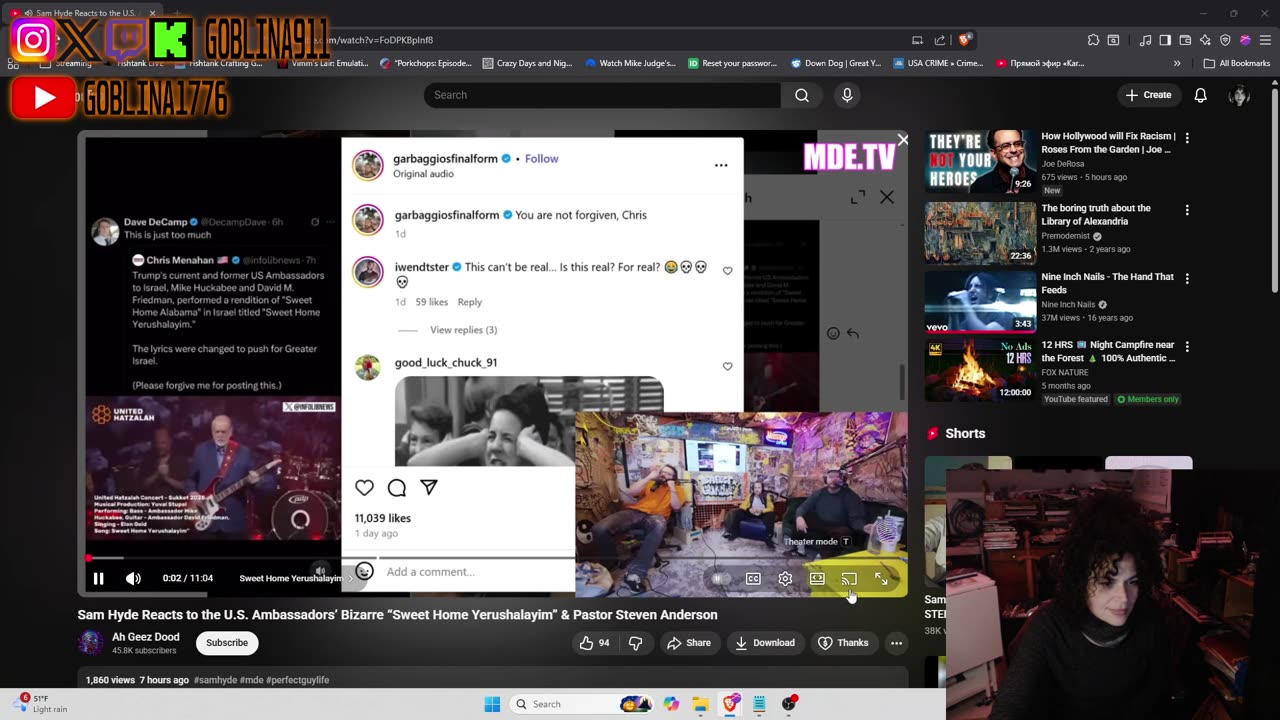The height and width of the screenshot is (720, 1280).
Task: Open Watch Mike Judge's bookmark
Action: pos(630,63)
